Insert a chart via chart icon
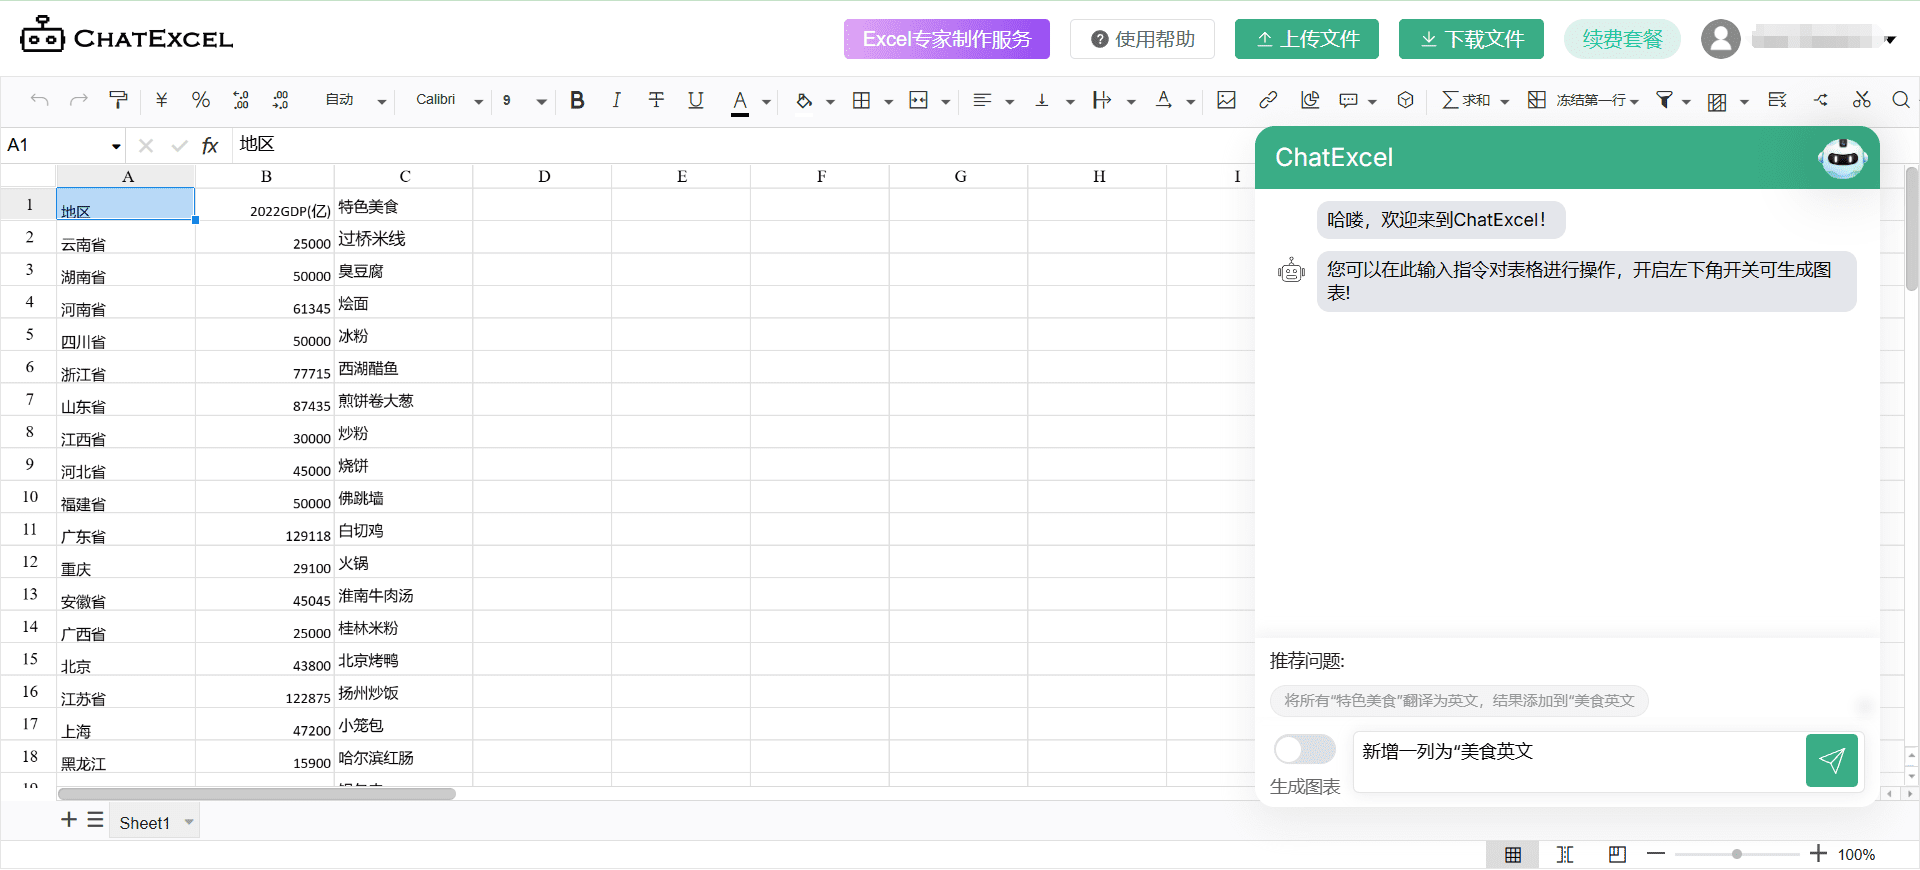This screenshot has height=870, width=1920. click(1309, 100)
